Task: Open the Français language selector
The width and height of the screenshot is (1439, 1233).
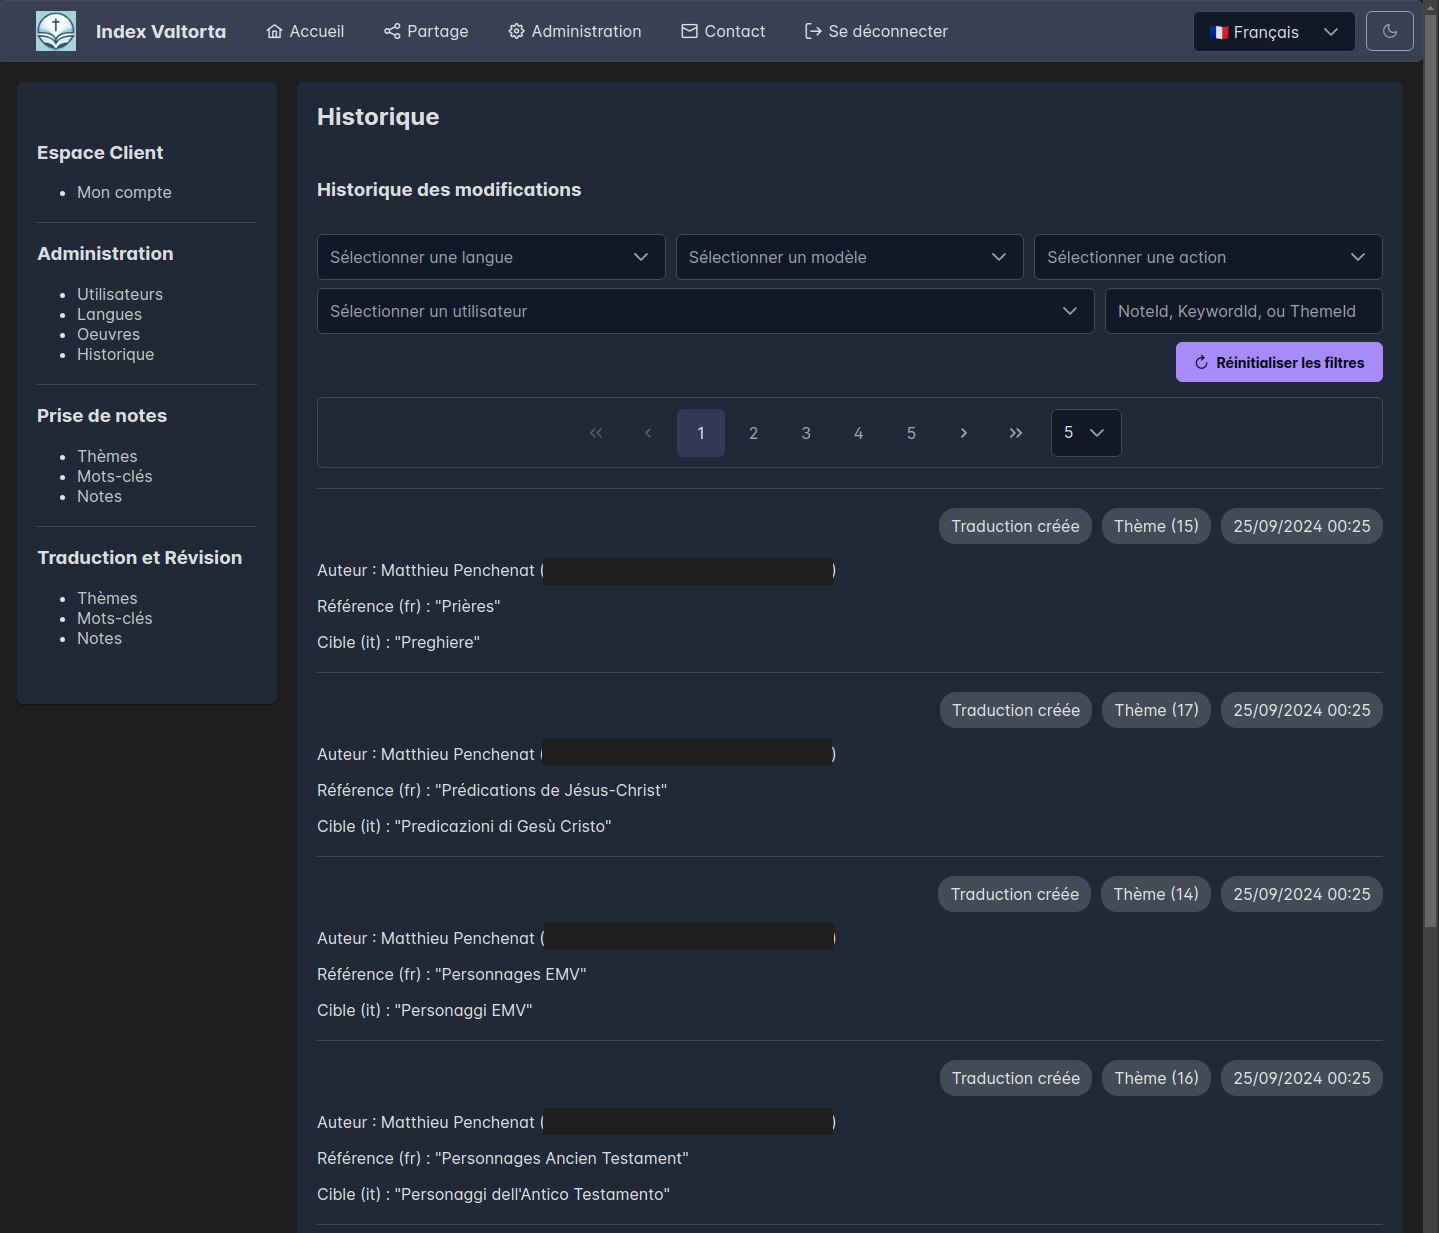Action: [x=1273, y=32]
